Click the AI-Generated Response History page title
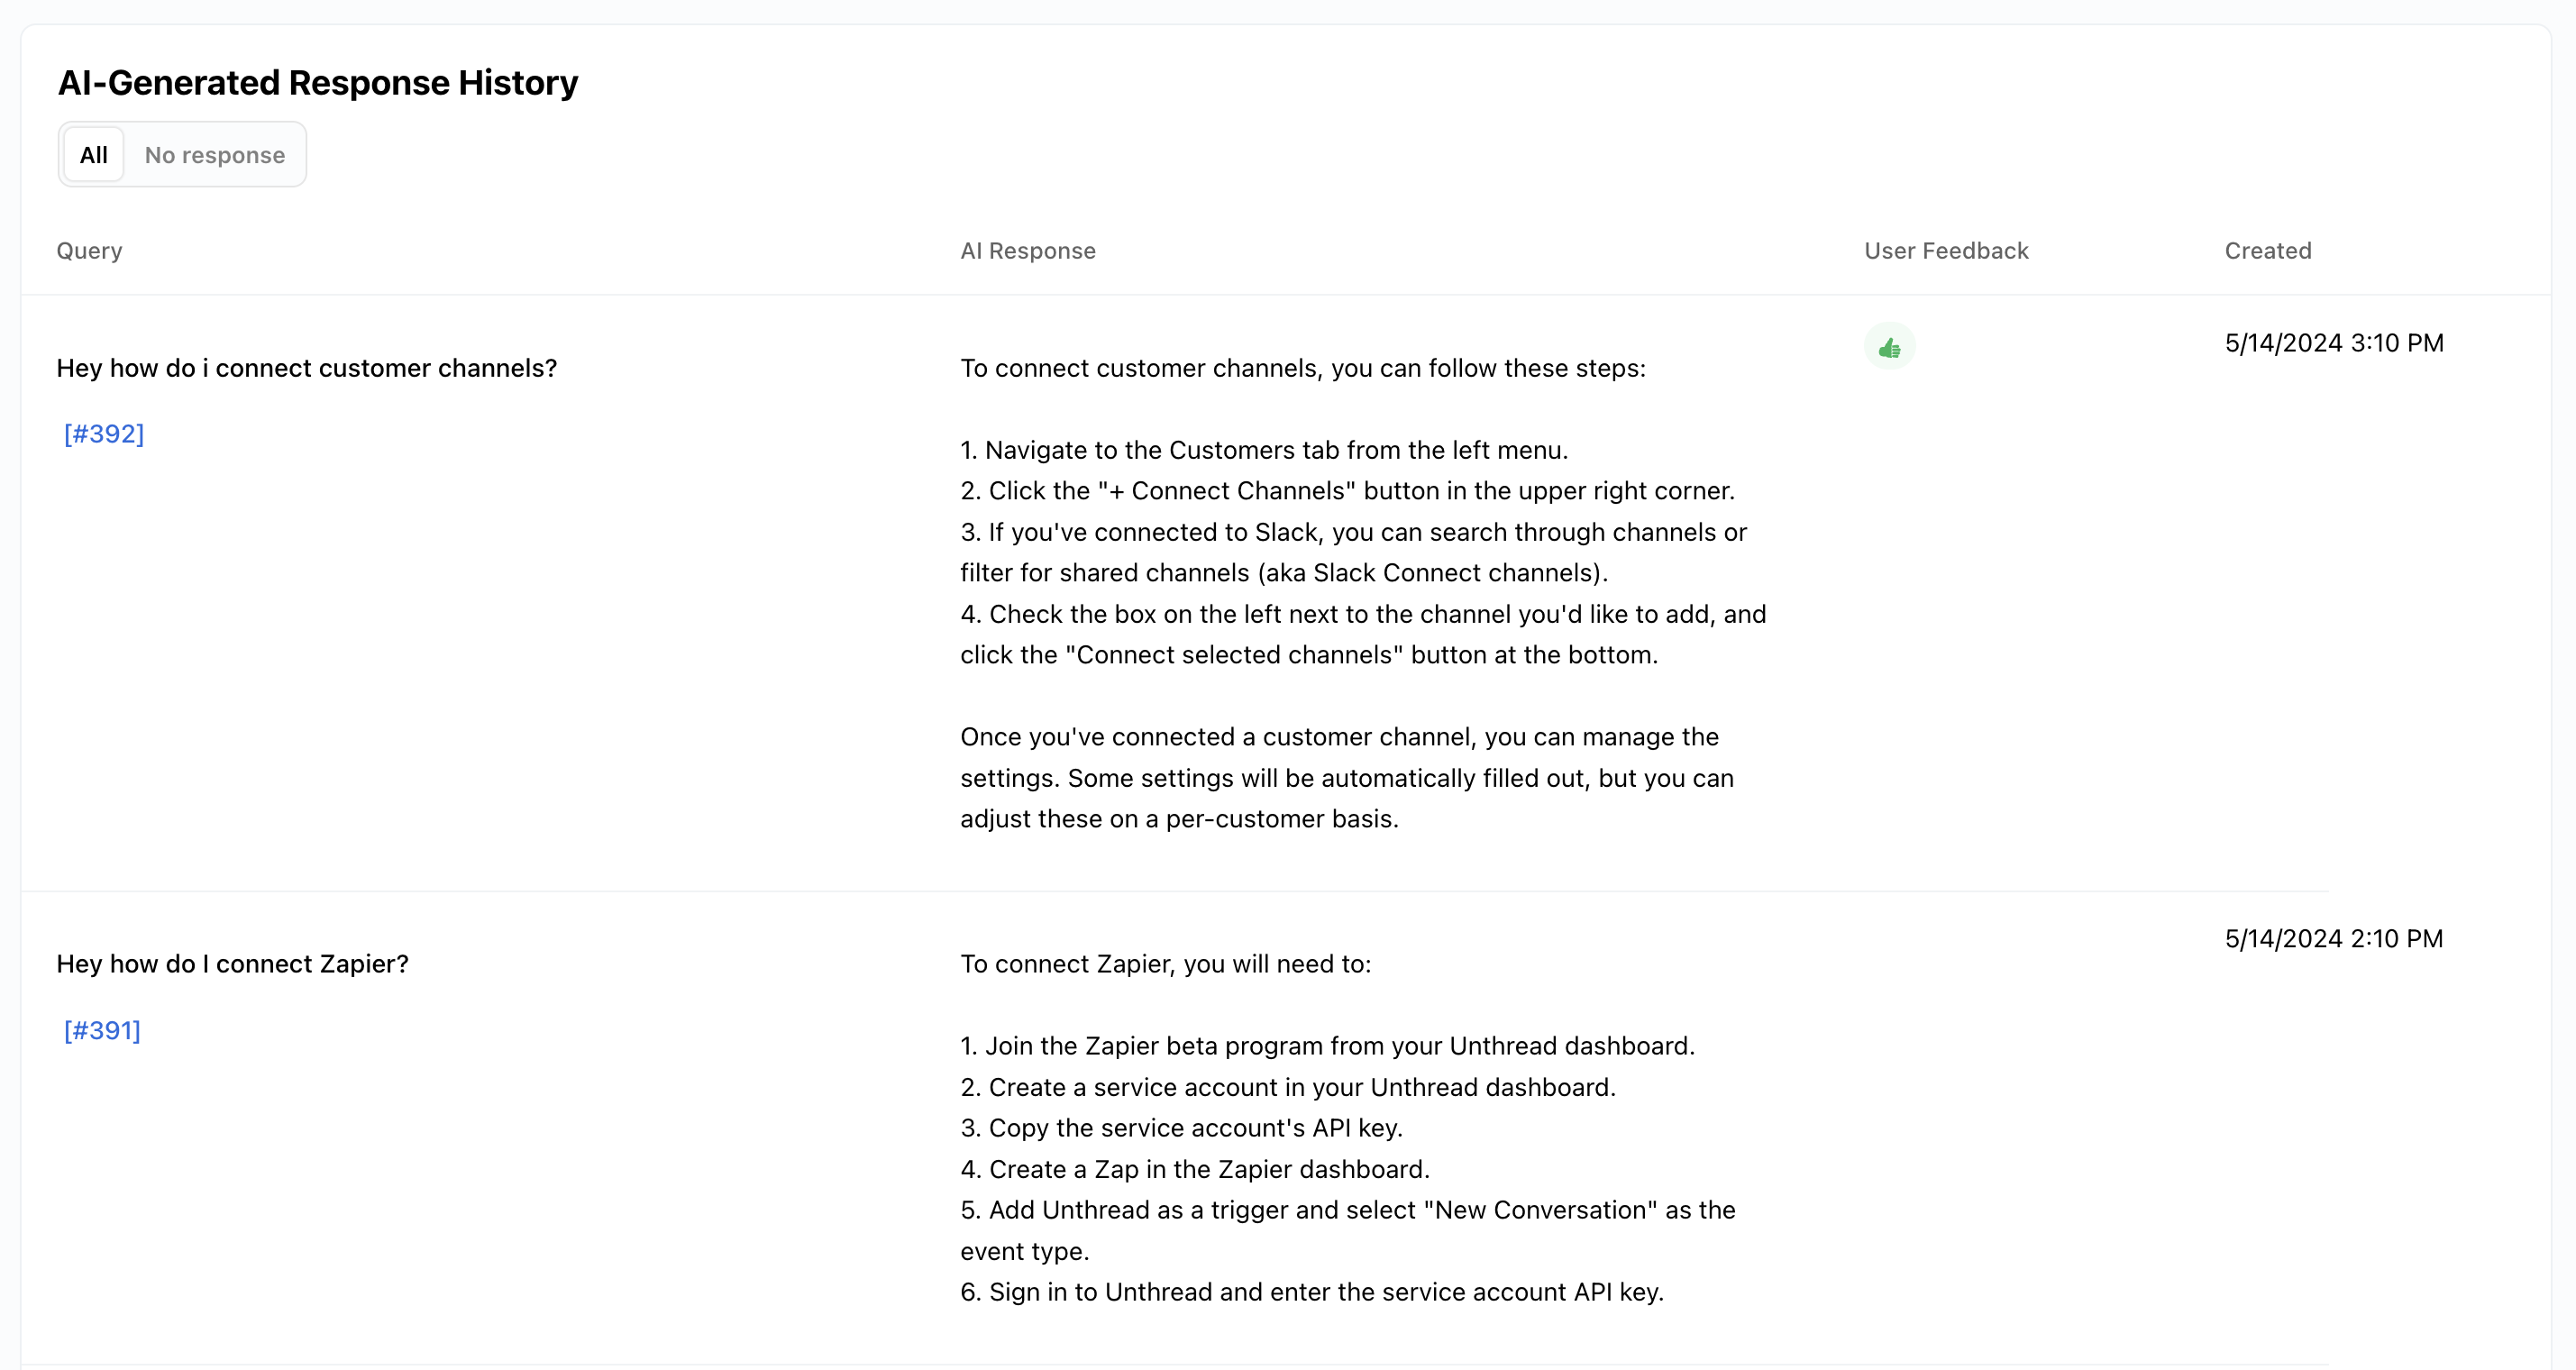This screenshot has width=2576, height=1370. tap(318, 82)
